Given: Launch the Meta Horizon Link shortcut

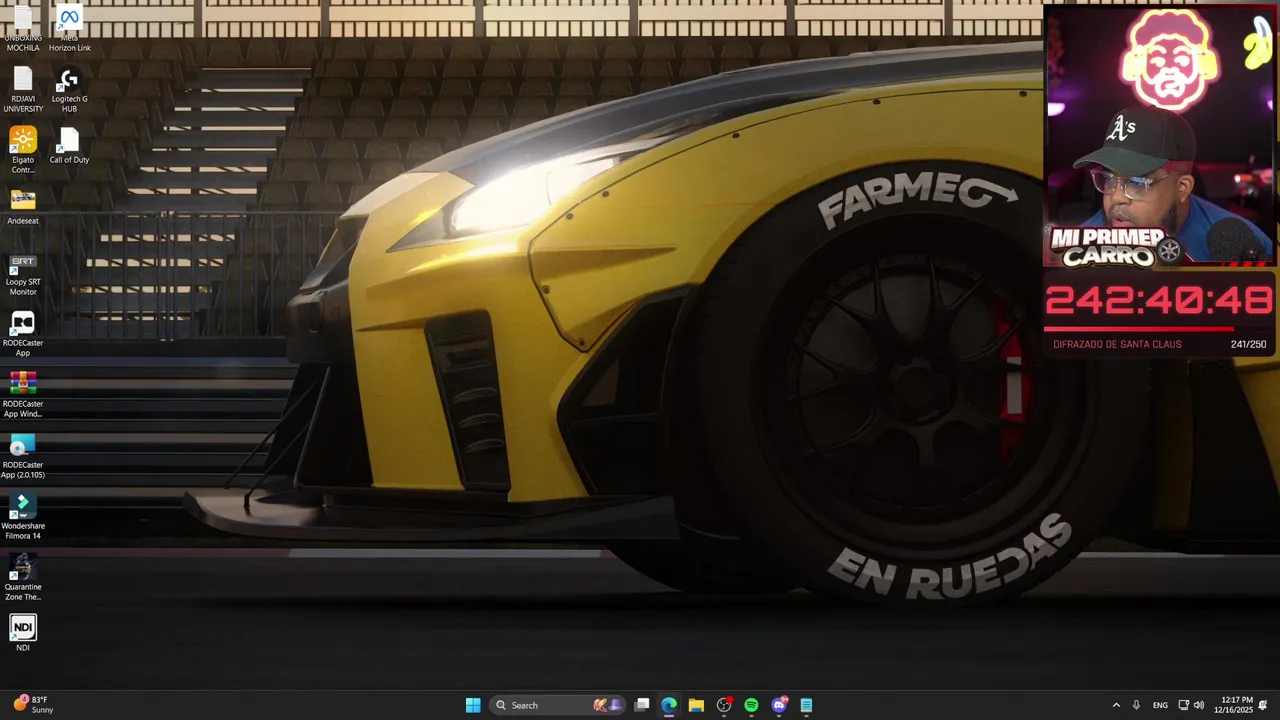Looking at the screenshot, I should pyautogui.click(x=69, y=28).
